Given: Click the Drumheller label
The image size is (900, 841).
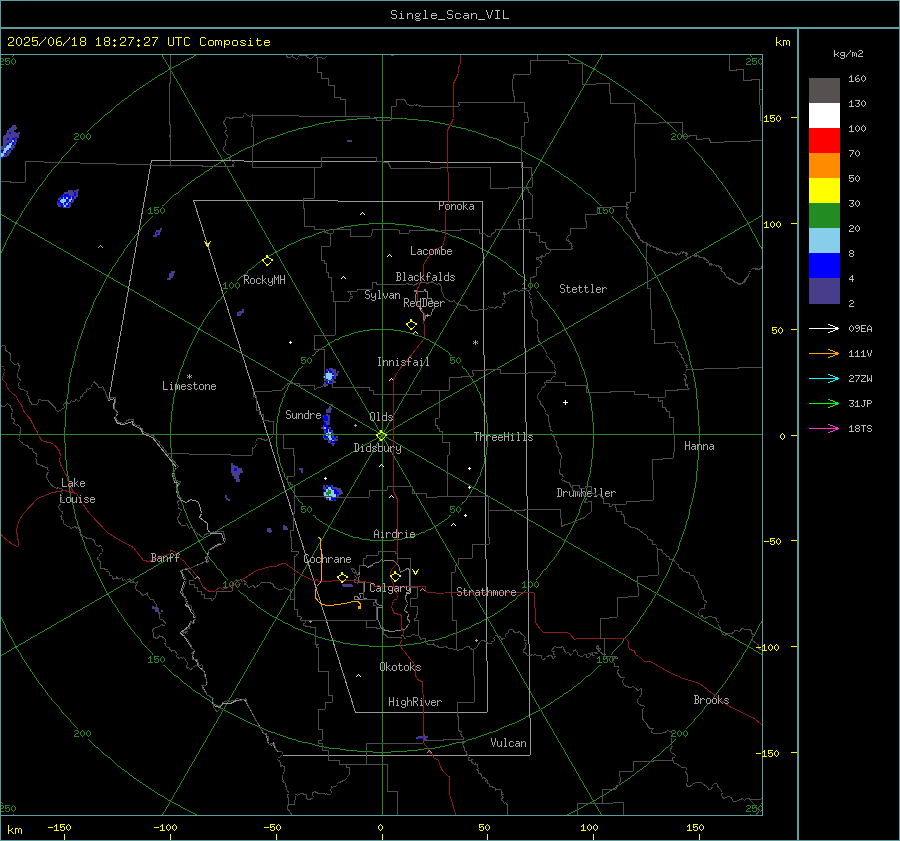Looking at the screenshot, I should pos(586,493).
